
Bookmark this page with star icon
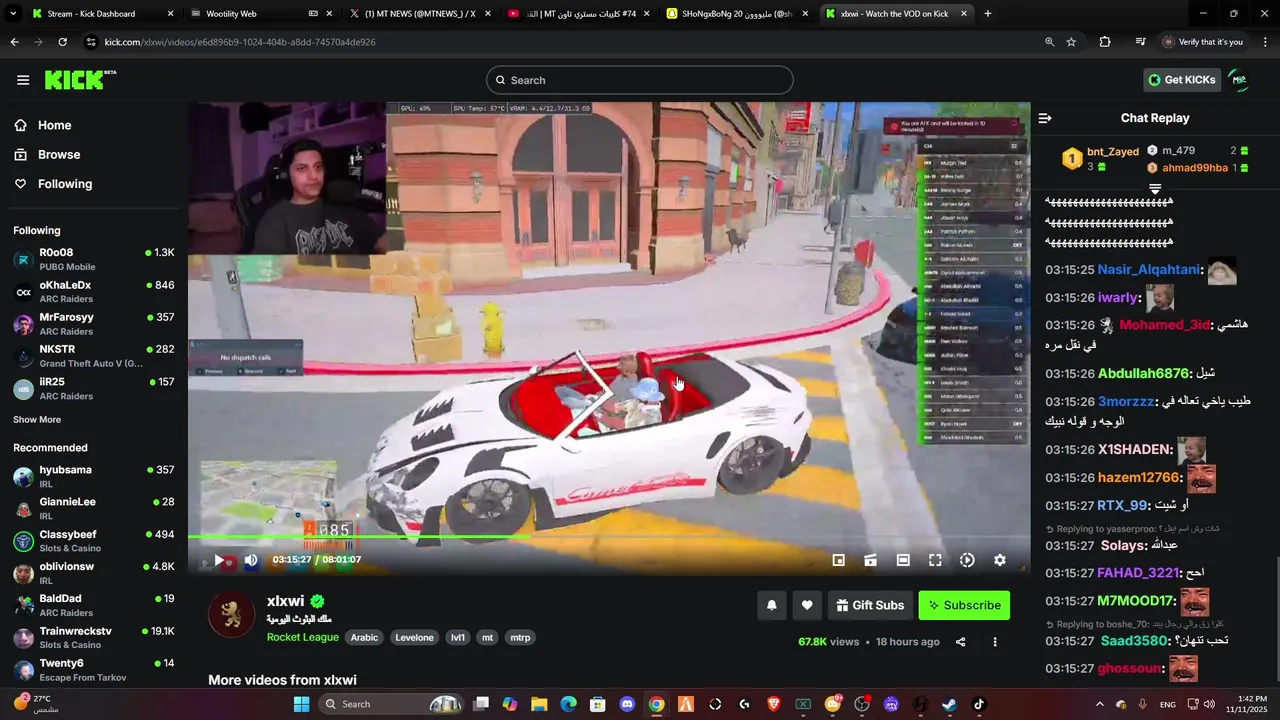pyautogui.click(x=1071, y=42)
